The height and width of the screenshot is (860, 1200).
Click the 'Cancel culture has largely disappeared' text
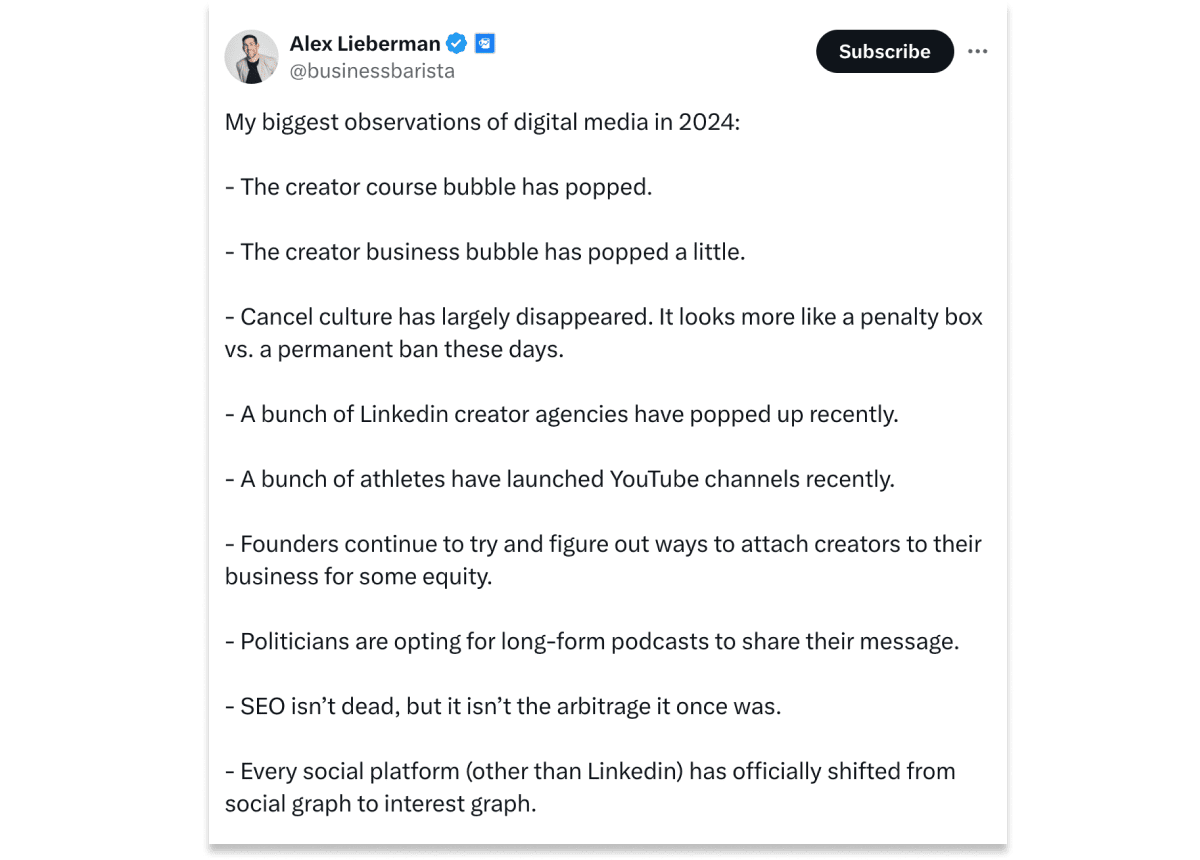pos(438,317)
